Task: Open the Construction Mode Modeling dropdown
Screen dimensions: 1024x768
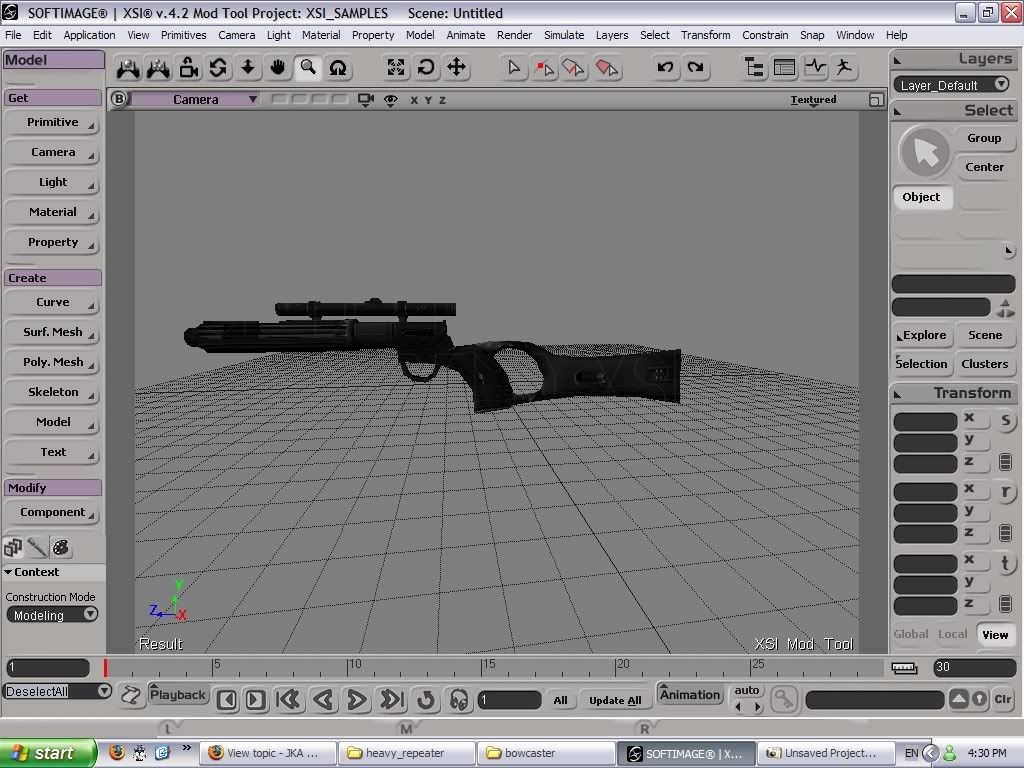Action: pyautogui.click(x=52, y=615)
